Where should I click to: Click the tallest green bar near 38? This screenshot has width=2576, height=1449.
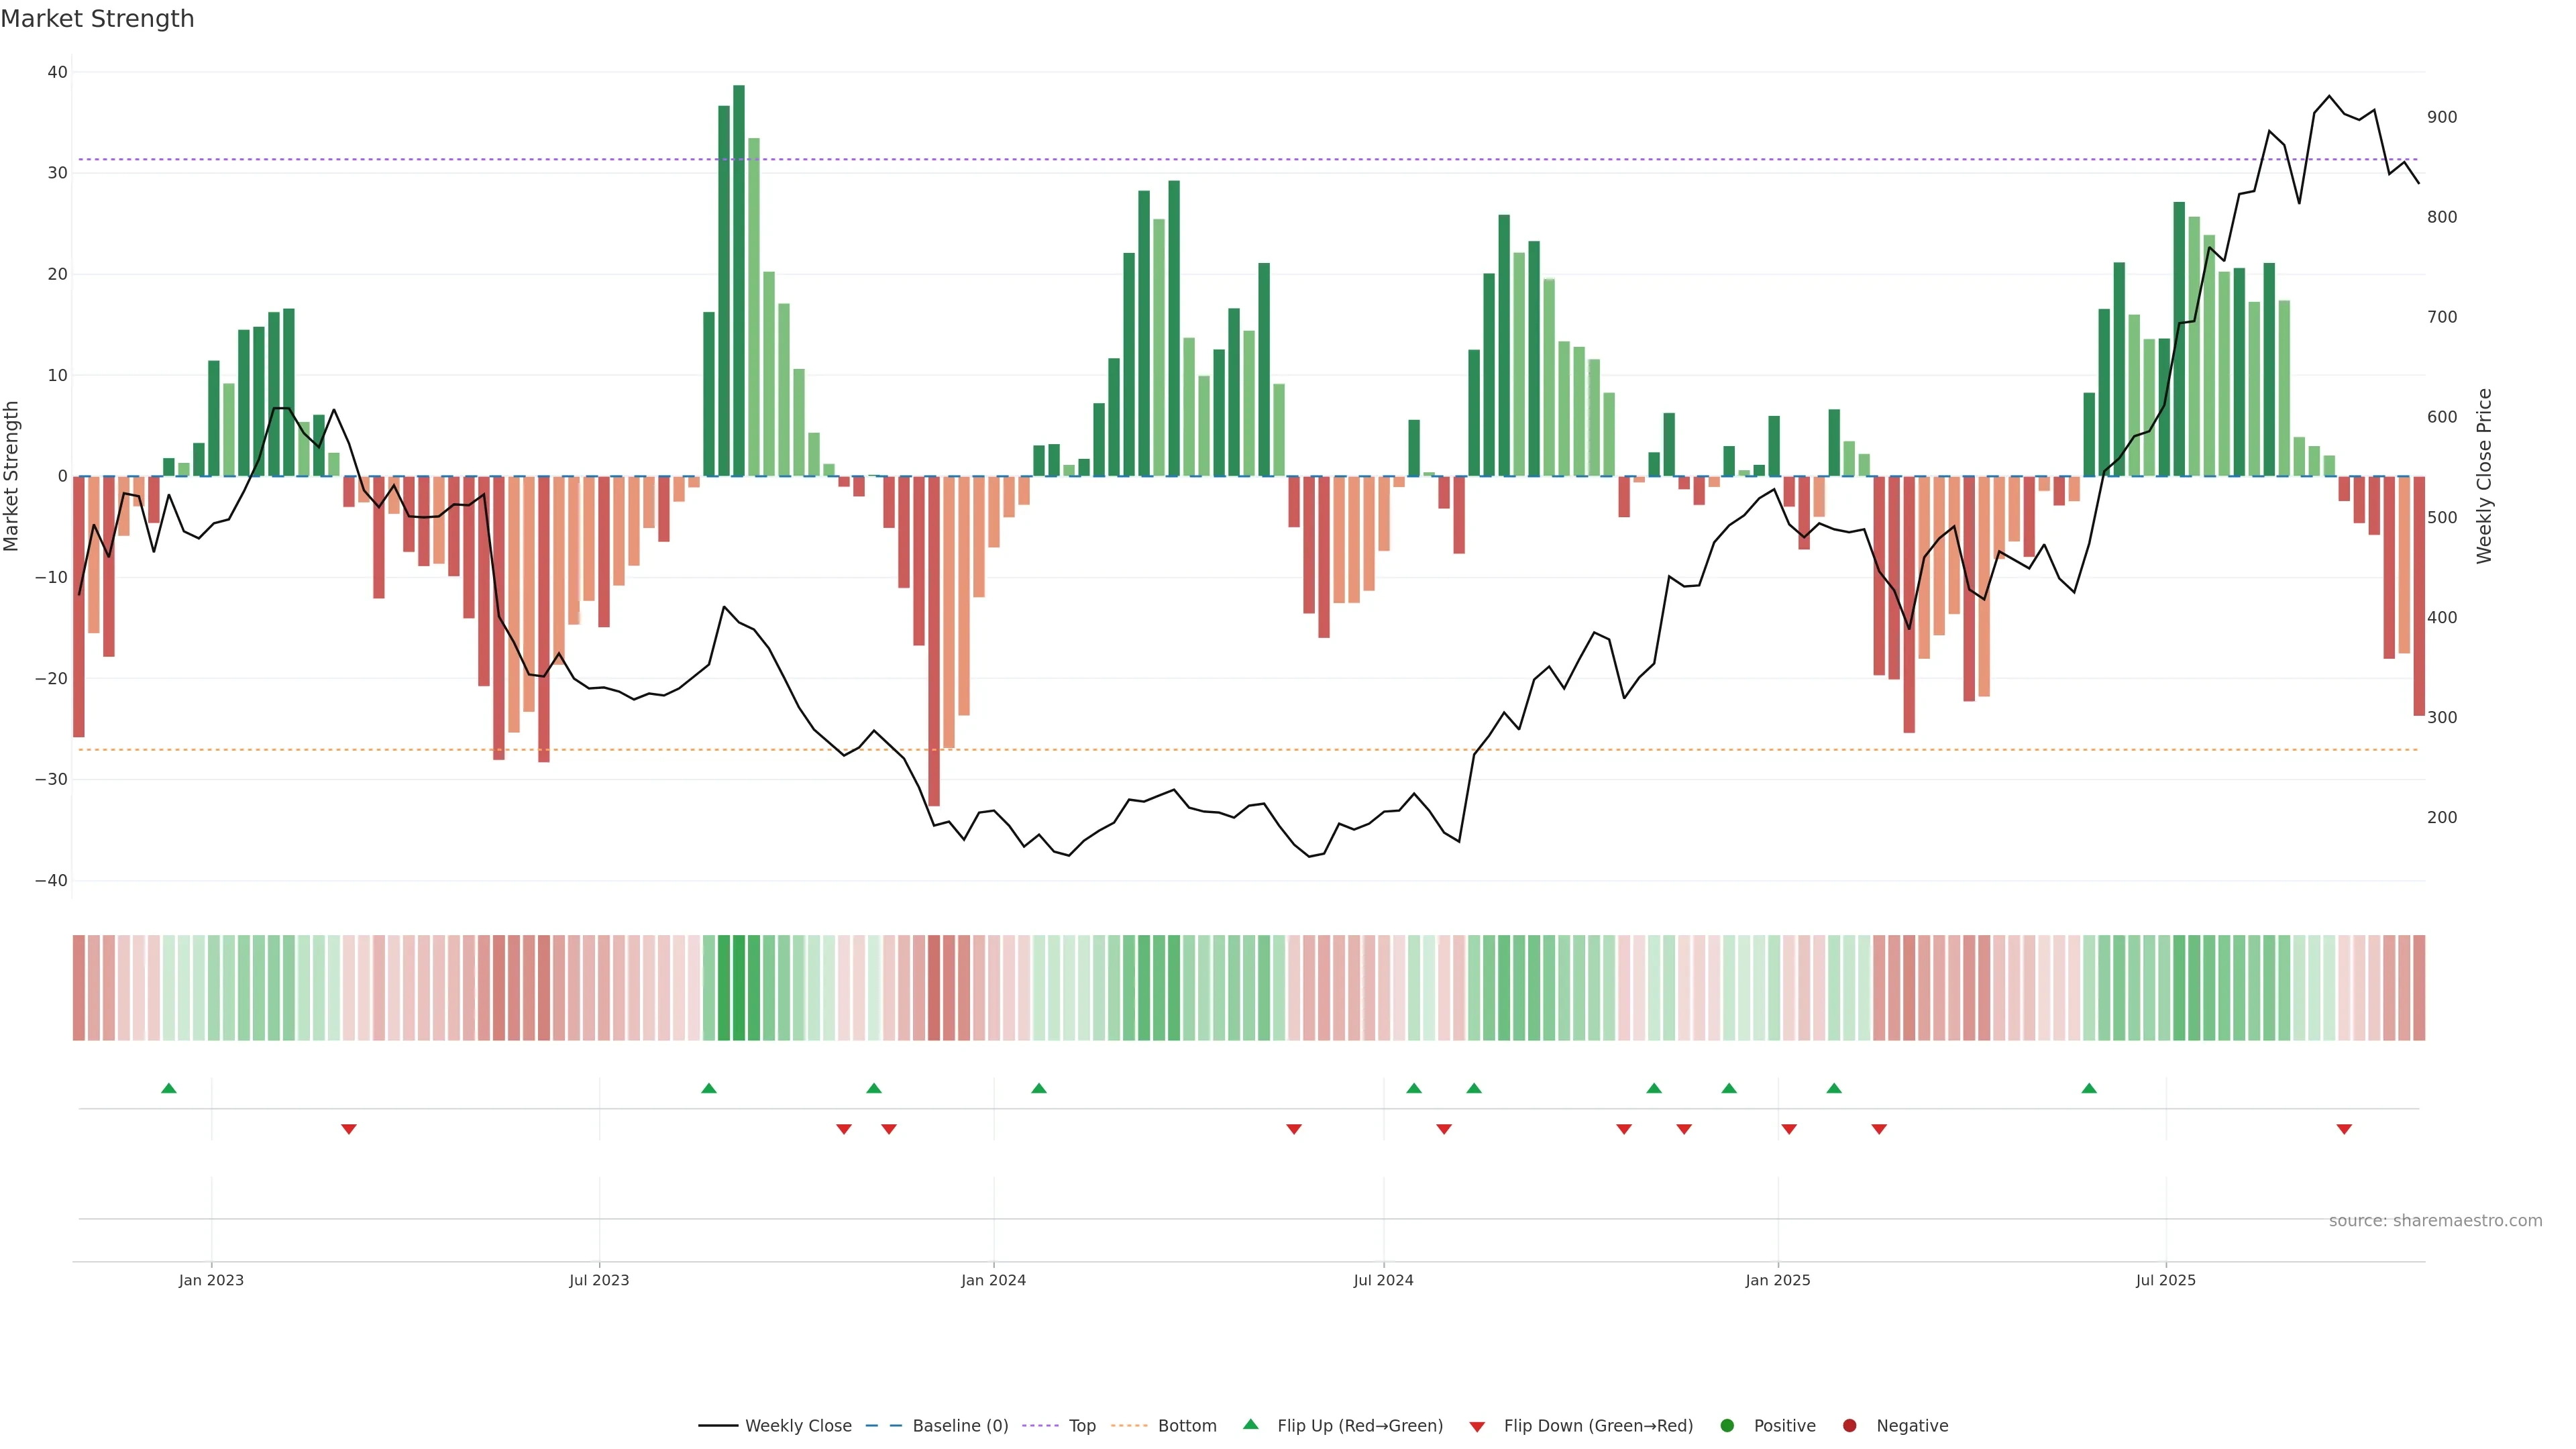coord(739,280)
